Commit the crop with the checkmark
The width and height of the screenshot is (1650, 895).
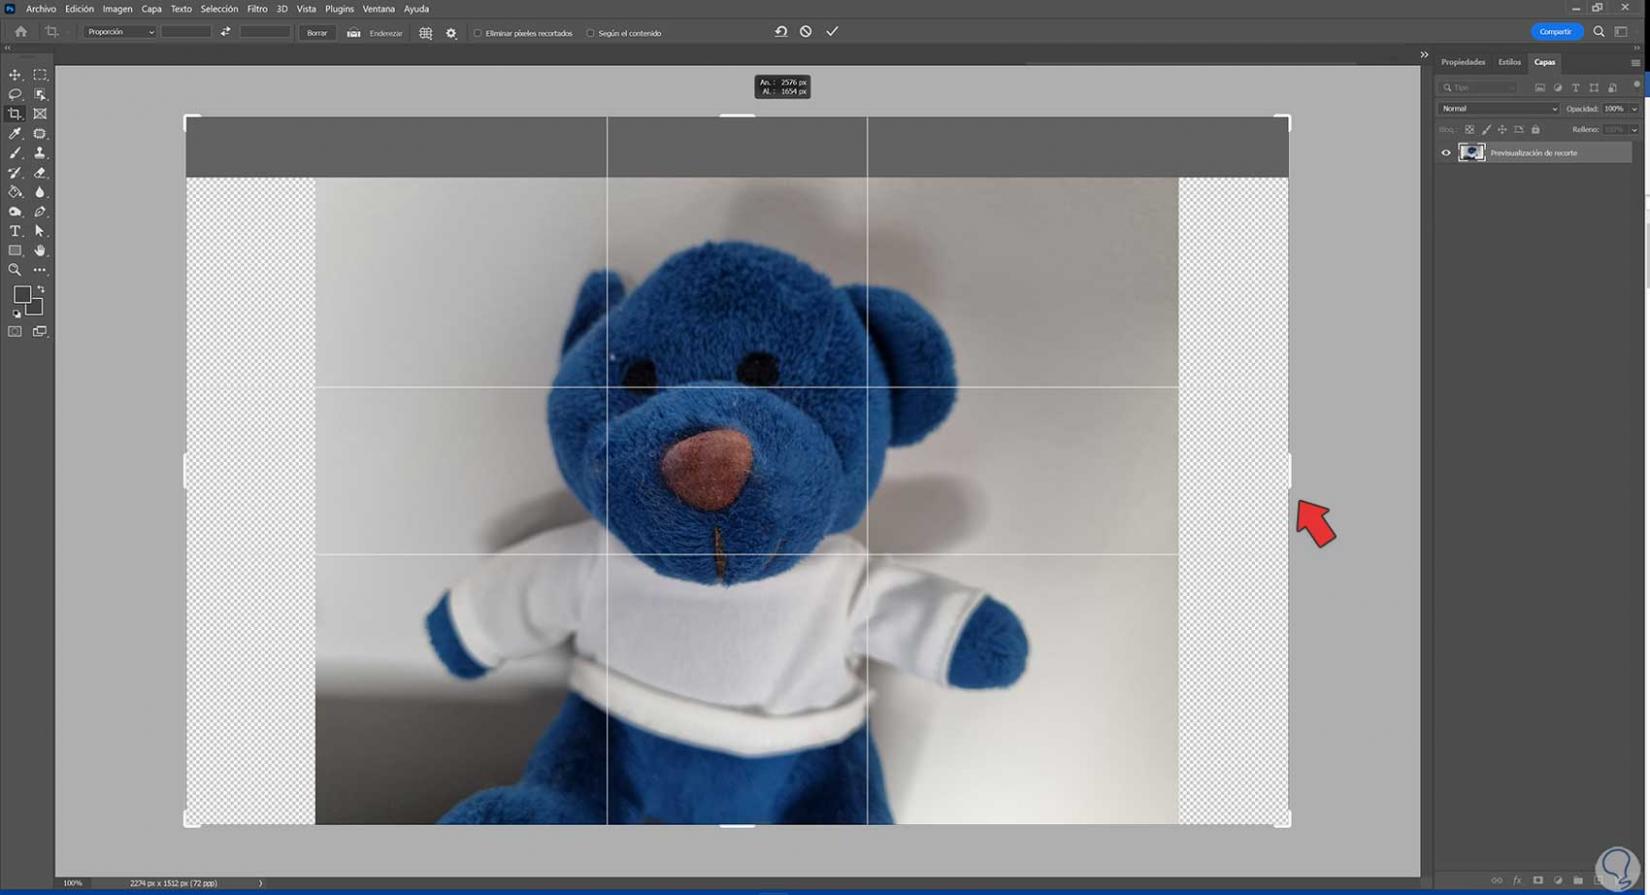pos(832,32)
